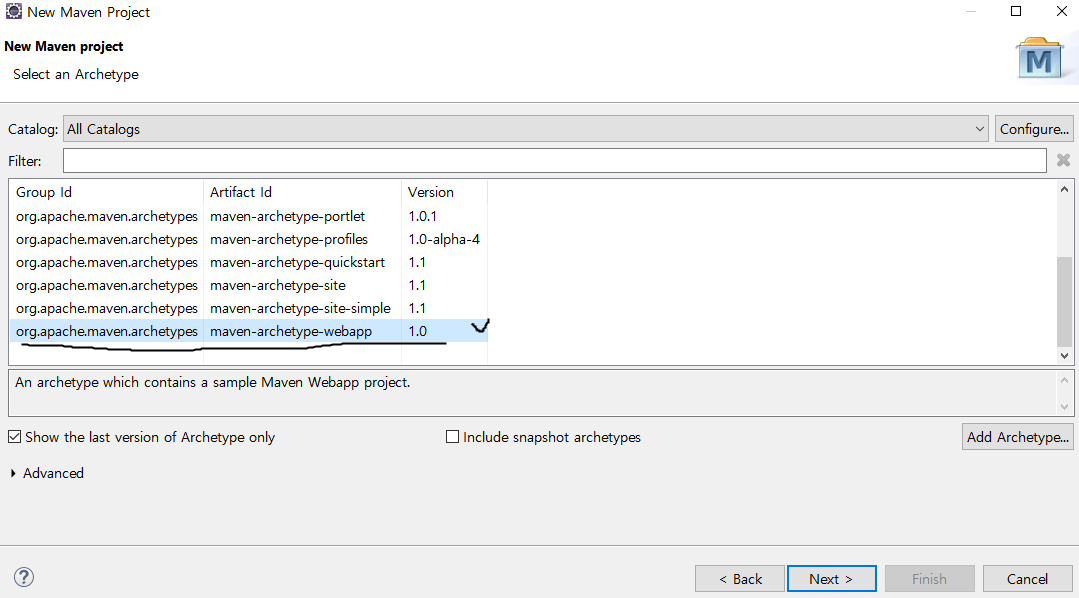Cancel the New Maven Project dialog
Image resolution: width=1079 pixels, height=598 pixels.
[x=1027, y=579]
